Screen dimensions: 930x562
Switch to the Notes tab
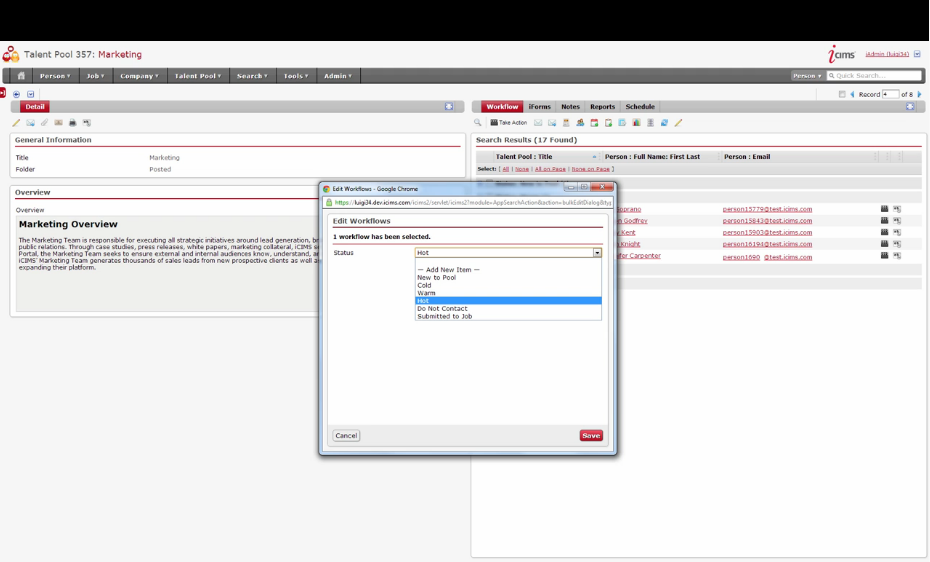click(570, 107)
